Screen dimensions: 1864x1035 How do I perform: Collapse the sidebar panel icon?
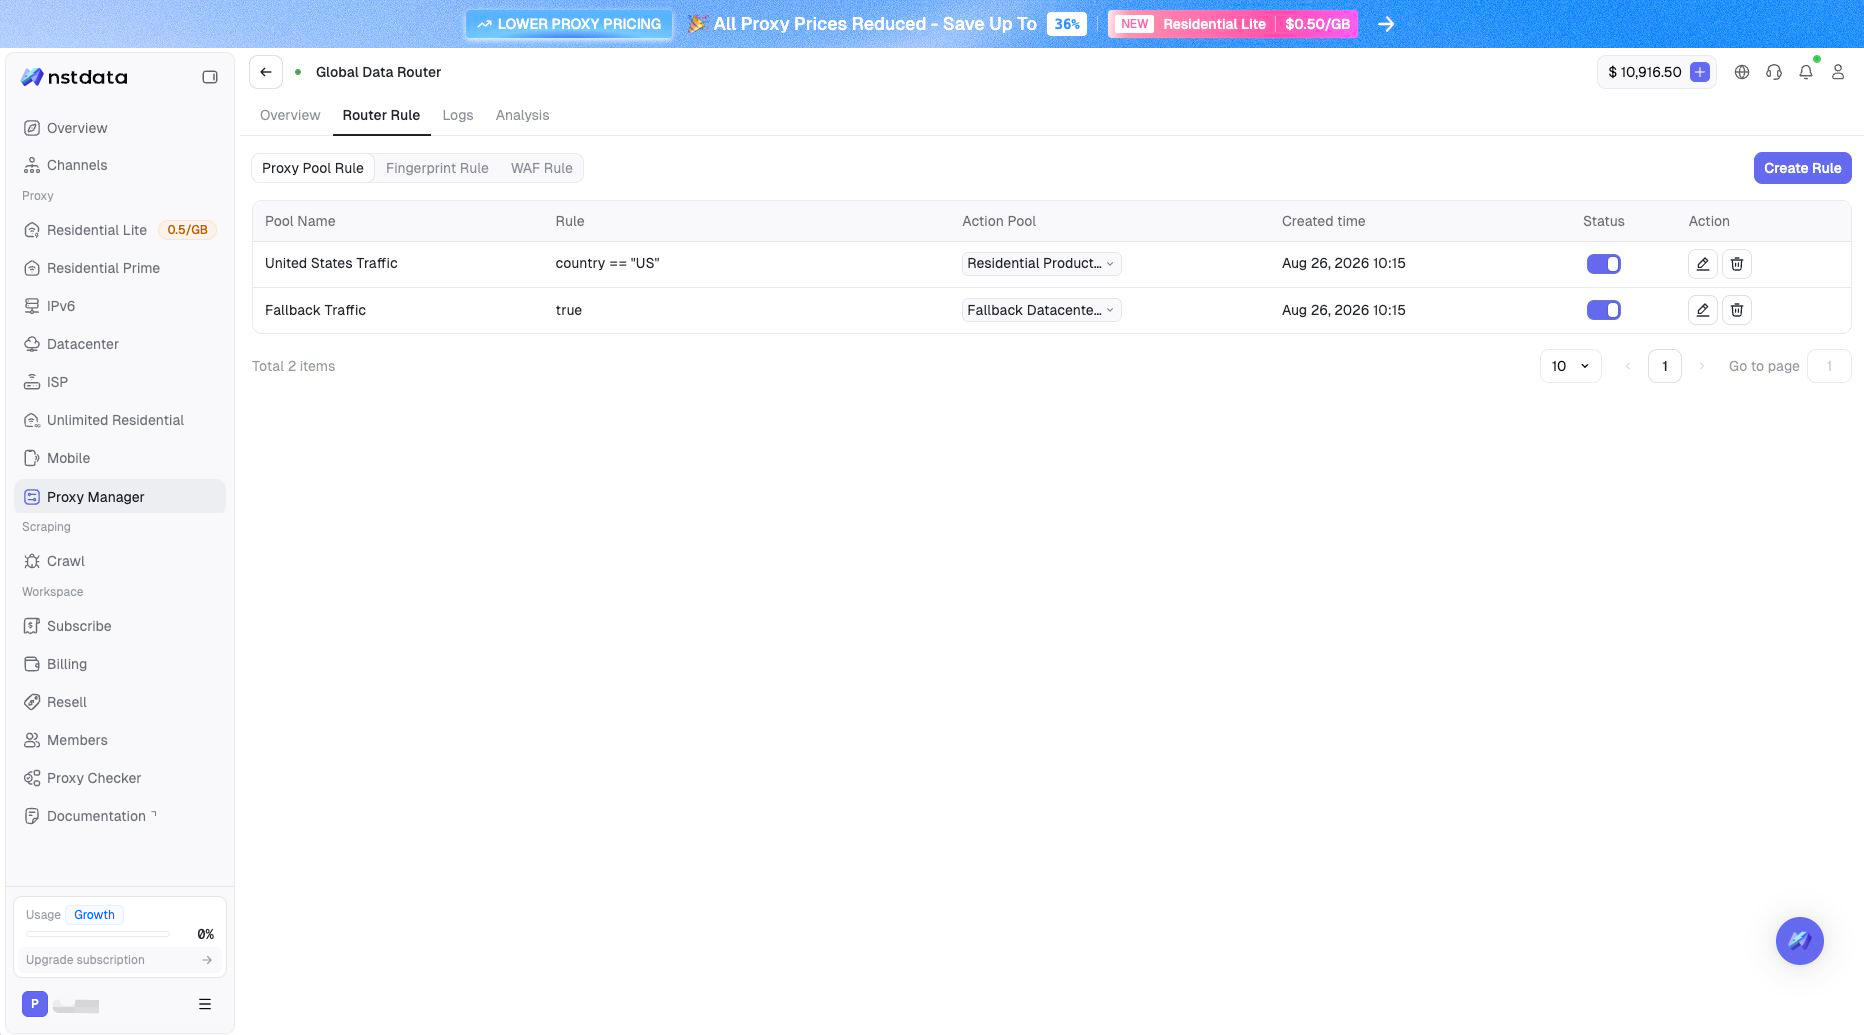[210, 77]
